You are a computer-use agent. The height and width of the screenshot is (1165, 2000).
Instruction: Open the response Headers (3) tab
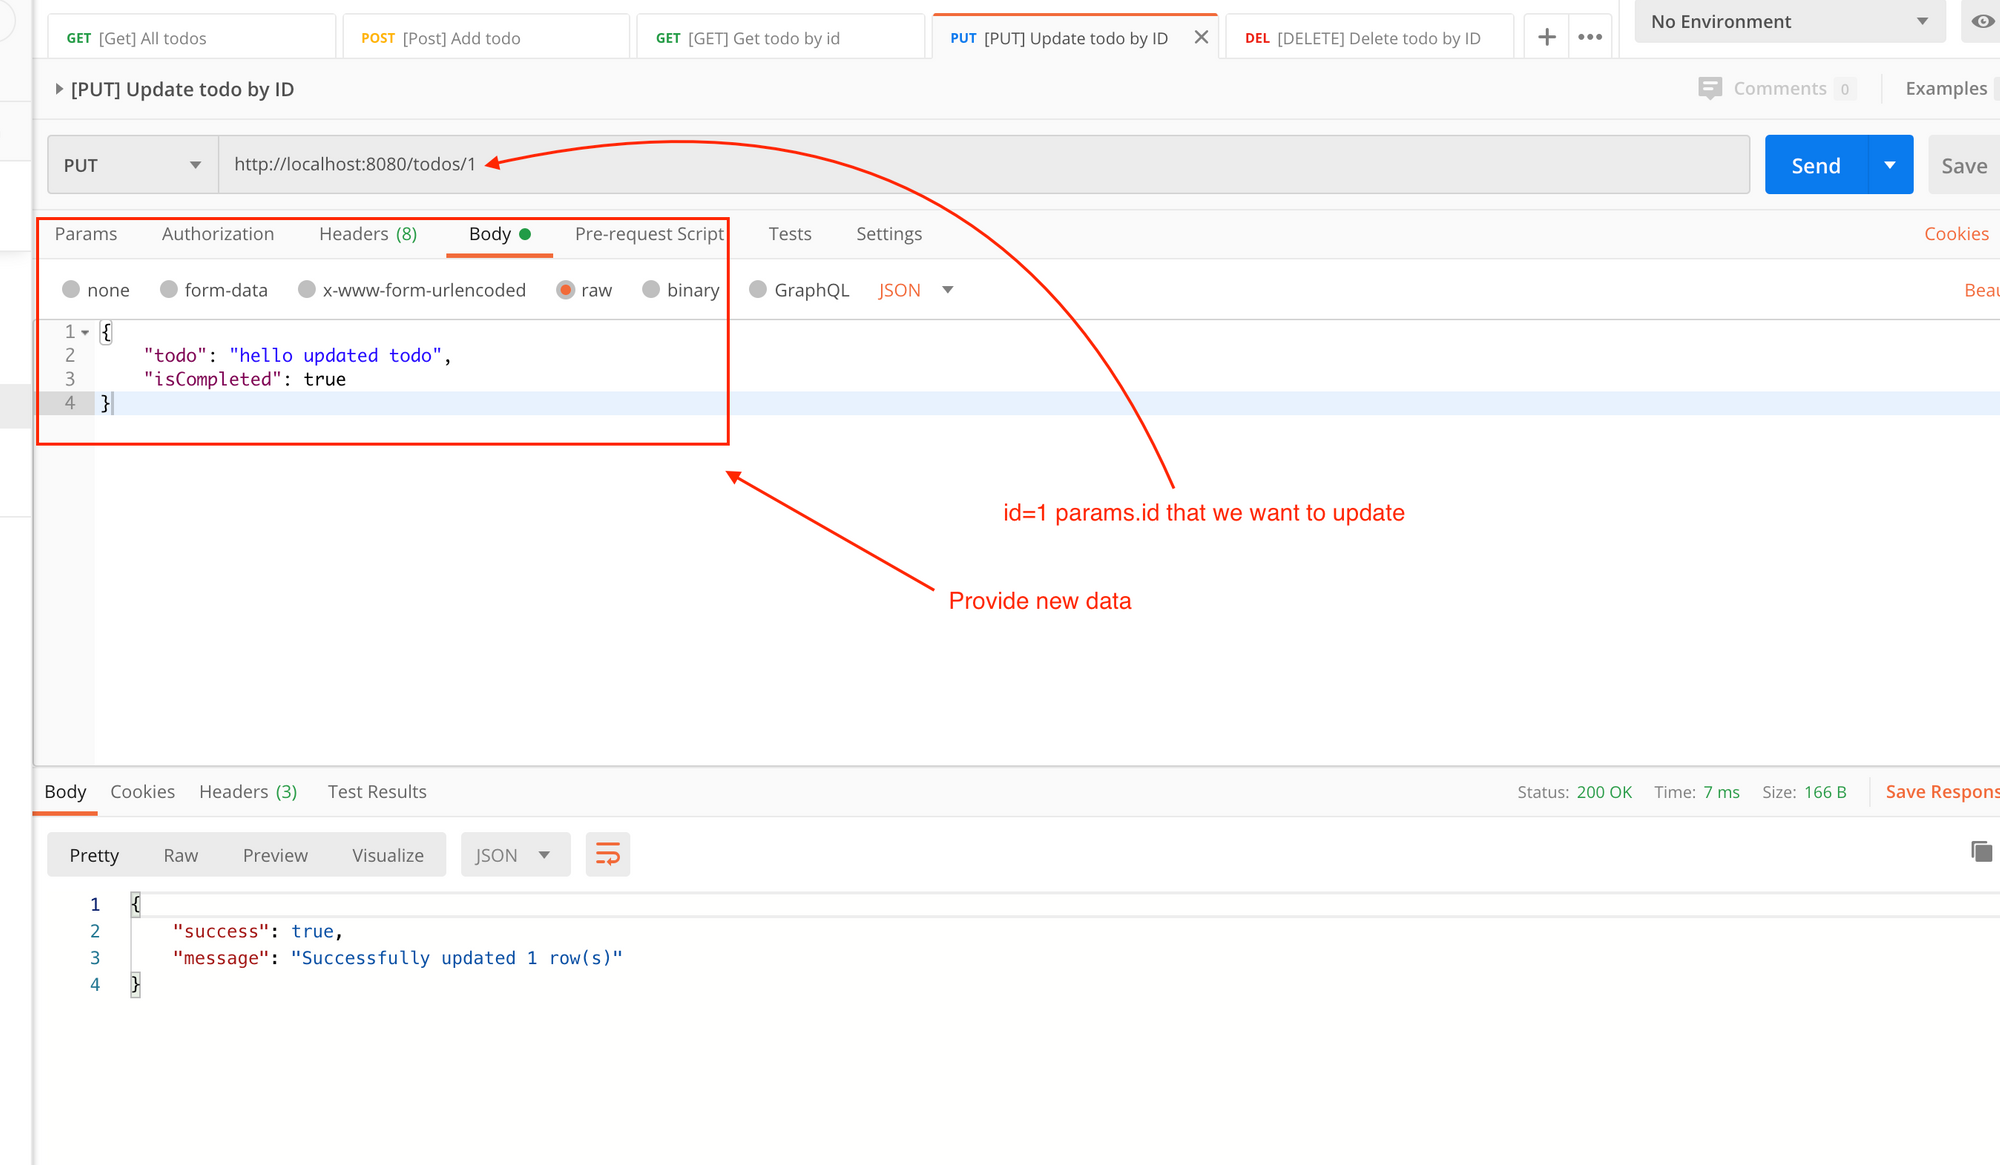coord(248,792)
